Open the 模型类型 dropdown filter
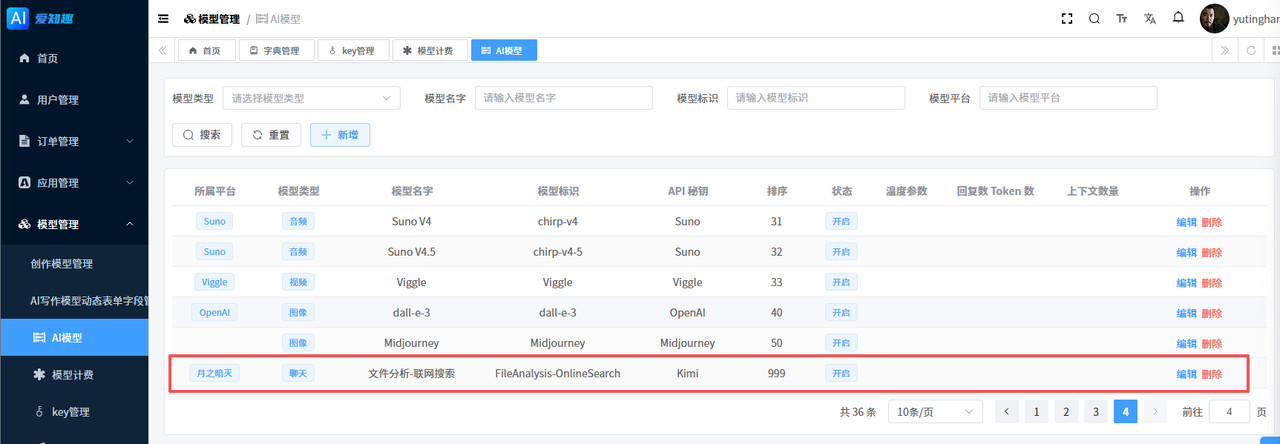 pyautogui.click(x=311, y=98)
